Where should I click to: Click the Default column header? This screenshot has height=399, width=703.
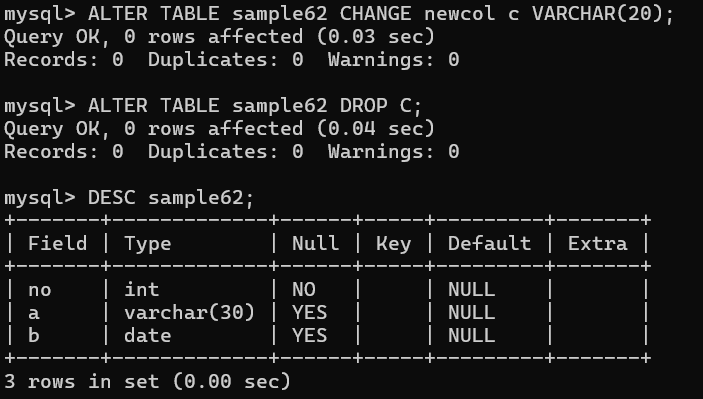click(489, 243)
